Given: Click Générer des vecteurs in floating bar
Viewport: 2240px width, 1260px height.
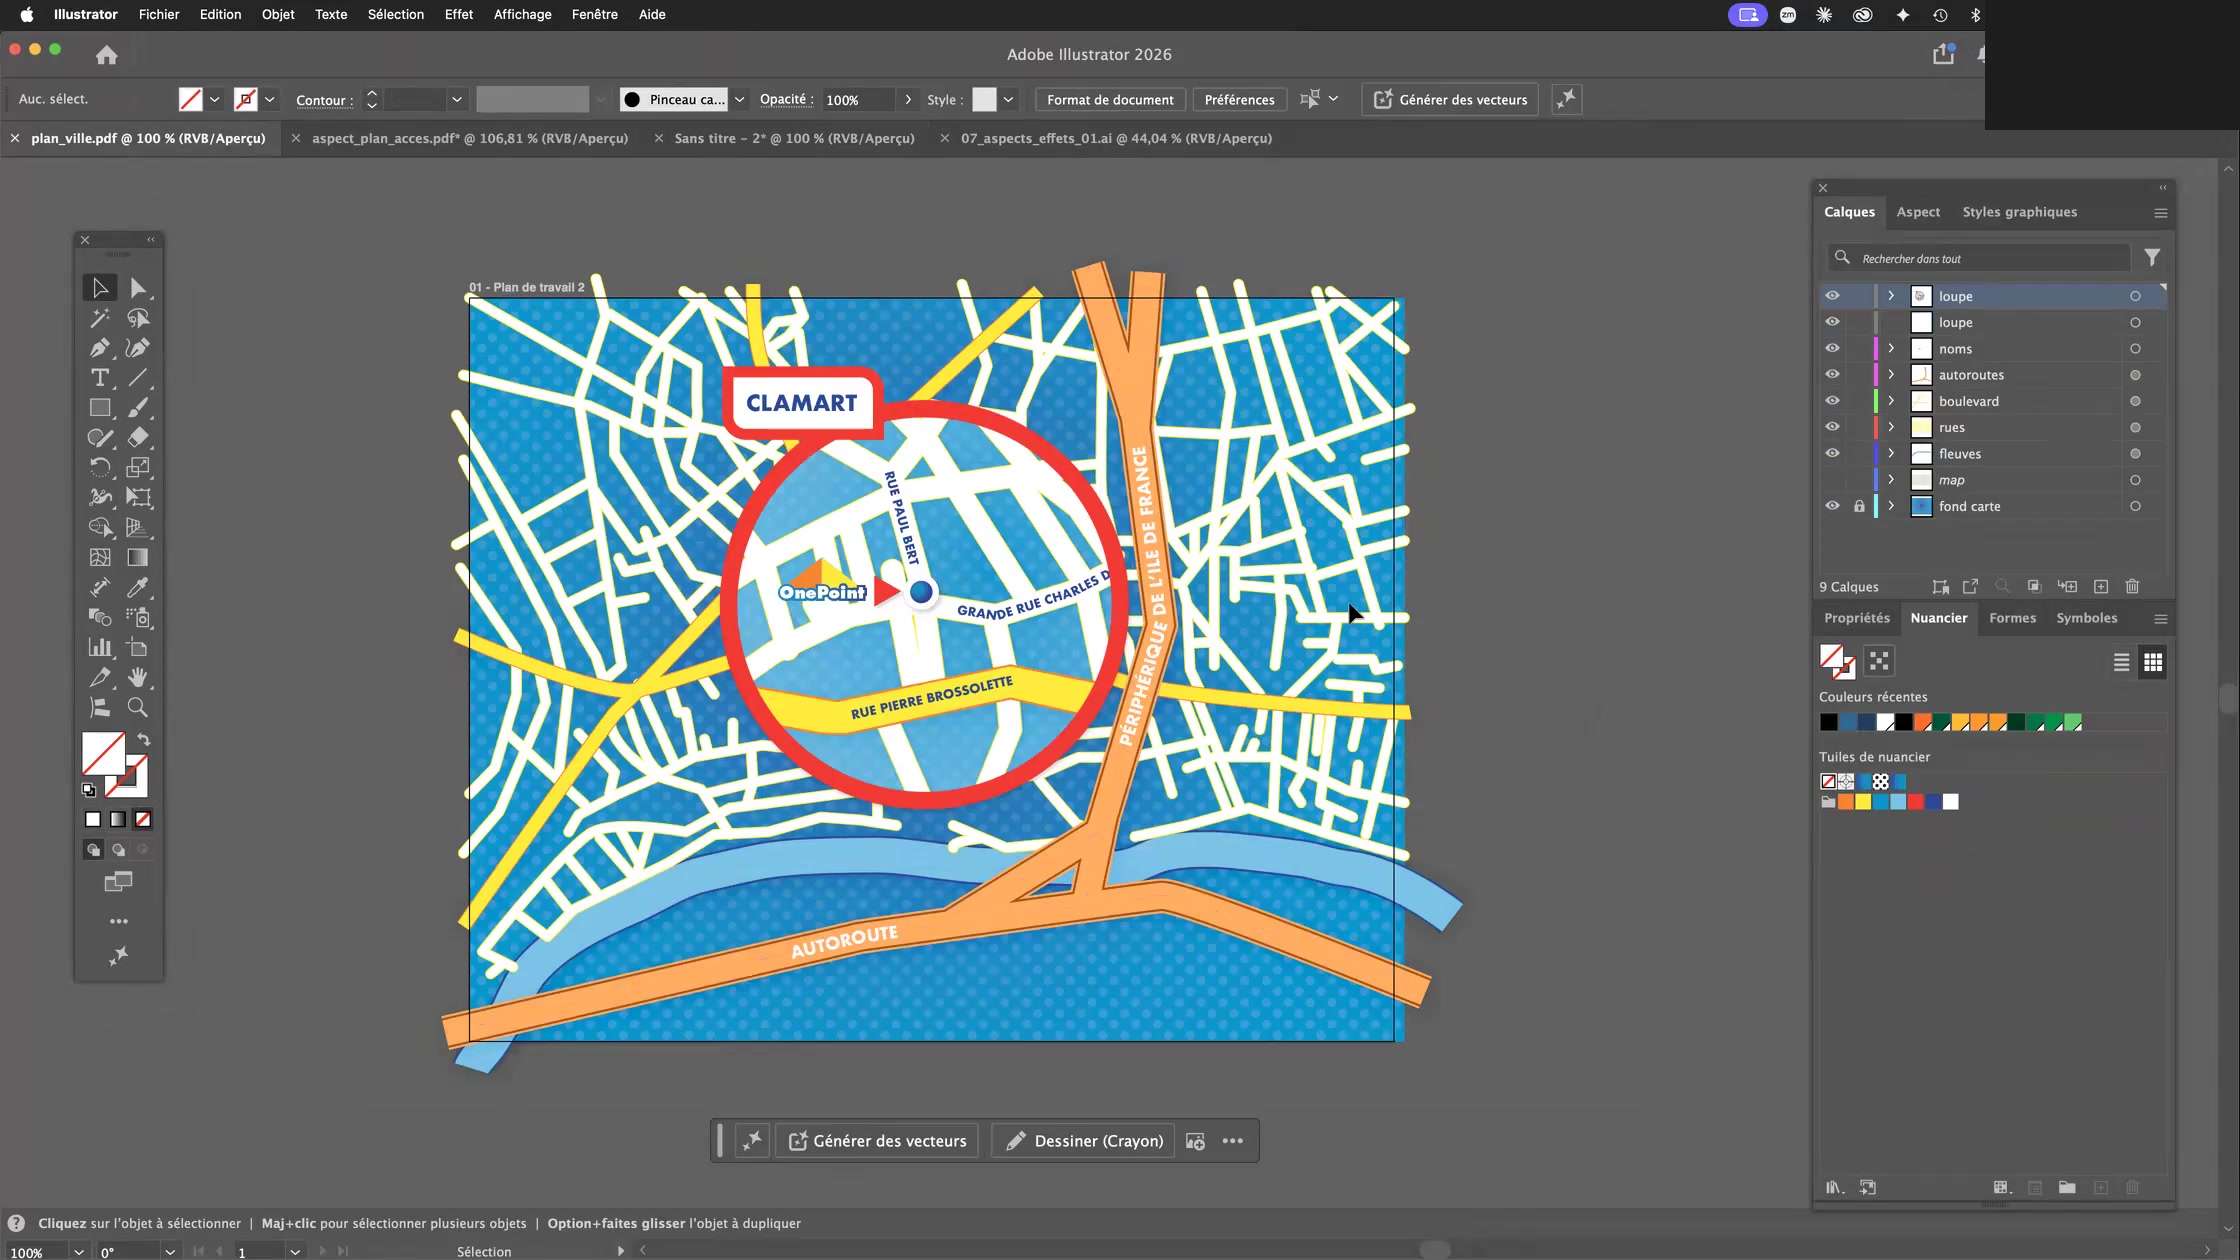Looking at the screenshot, I should pyautogui.click(x=877, y=1141).
